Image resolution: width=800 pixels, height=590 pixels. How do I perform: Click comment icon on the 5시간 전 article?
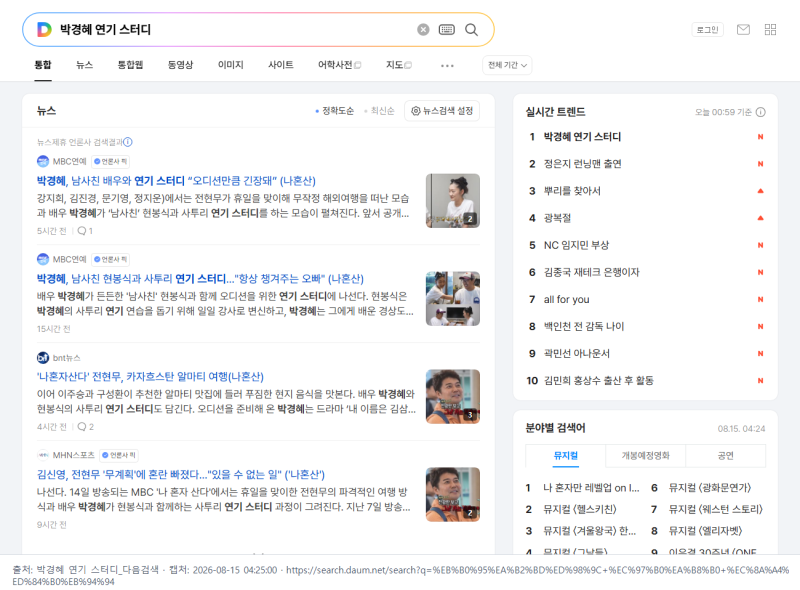click(x=82, y=231)
